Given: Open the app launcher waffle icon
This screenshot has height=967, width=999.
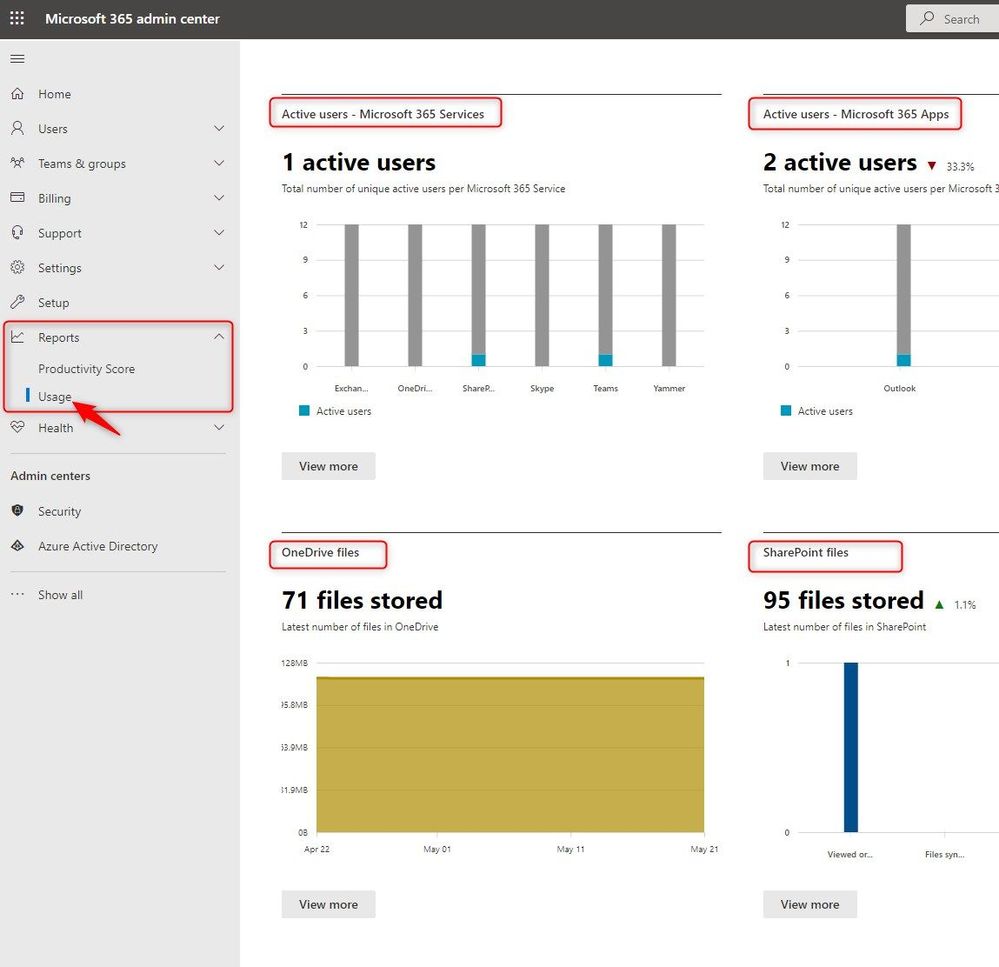Looking at the screenshot, I should [17, 18].
